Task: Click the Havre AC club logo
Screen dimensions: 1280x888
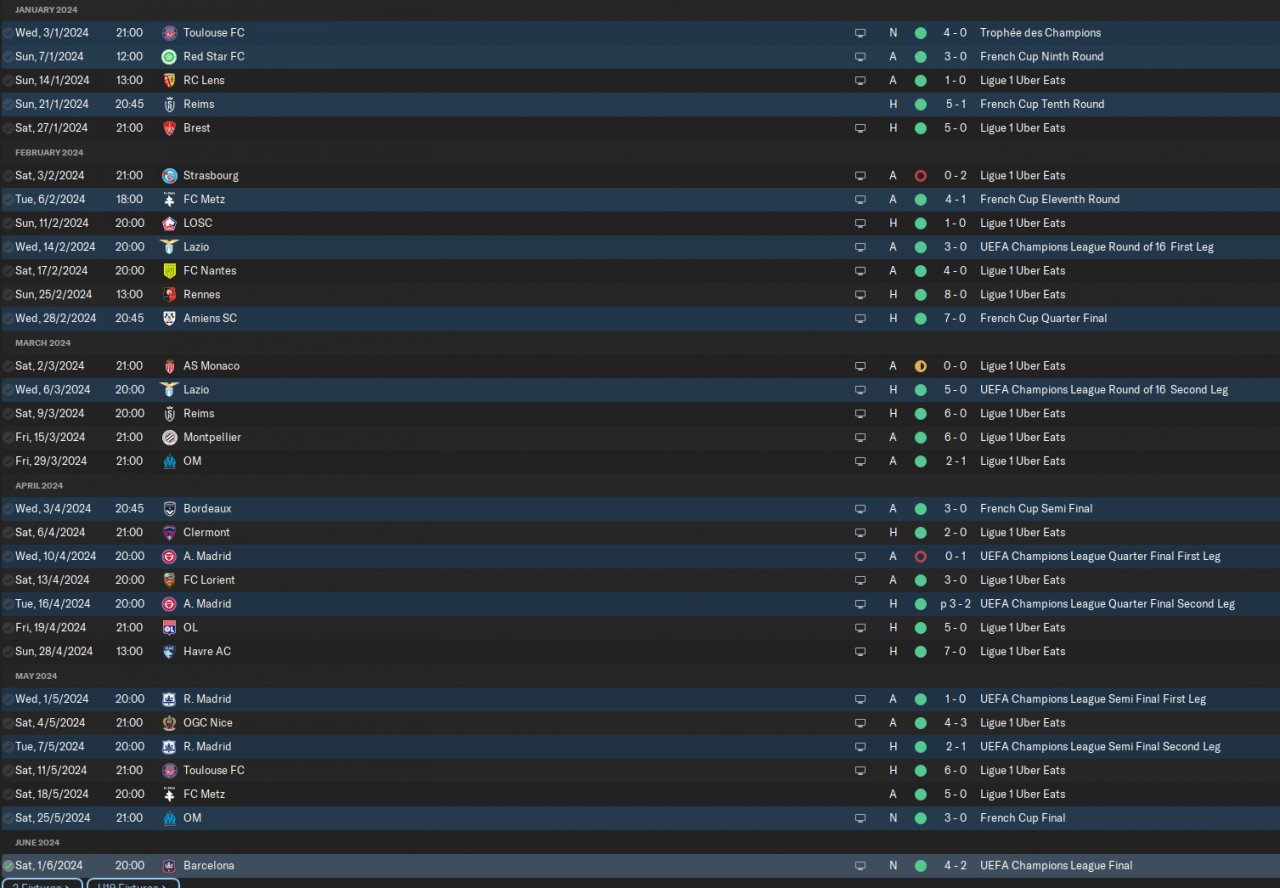Action: pyautogui.click(x=169, y=652)
